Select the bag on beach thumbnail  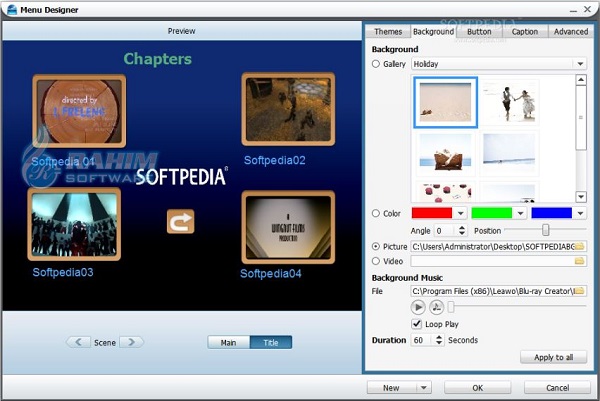click(x=445, y=154)
